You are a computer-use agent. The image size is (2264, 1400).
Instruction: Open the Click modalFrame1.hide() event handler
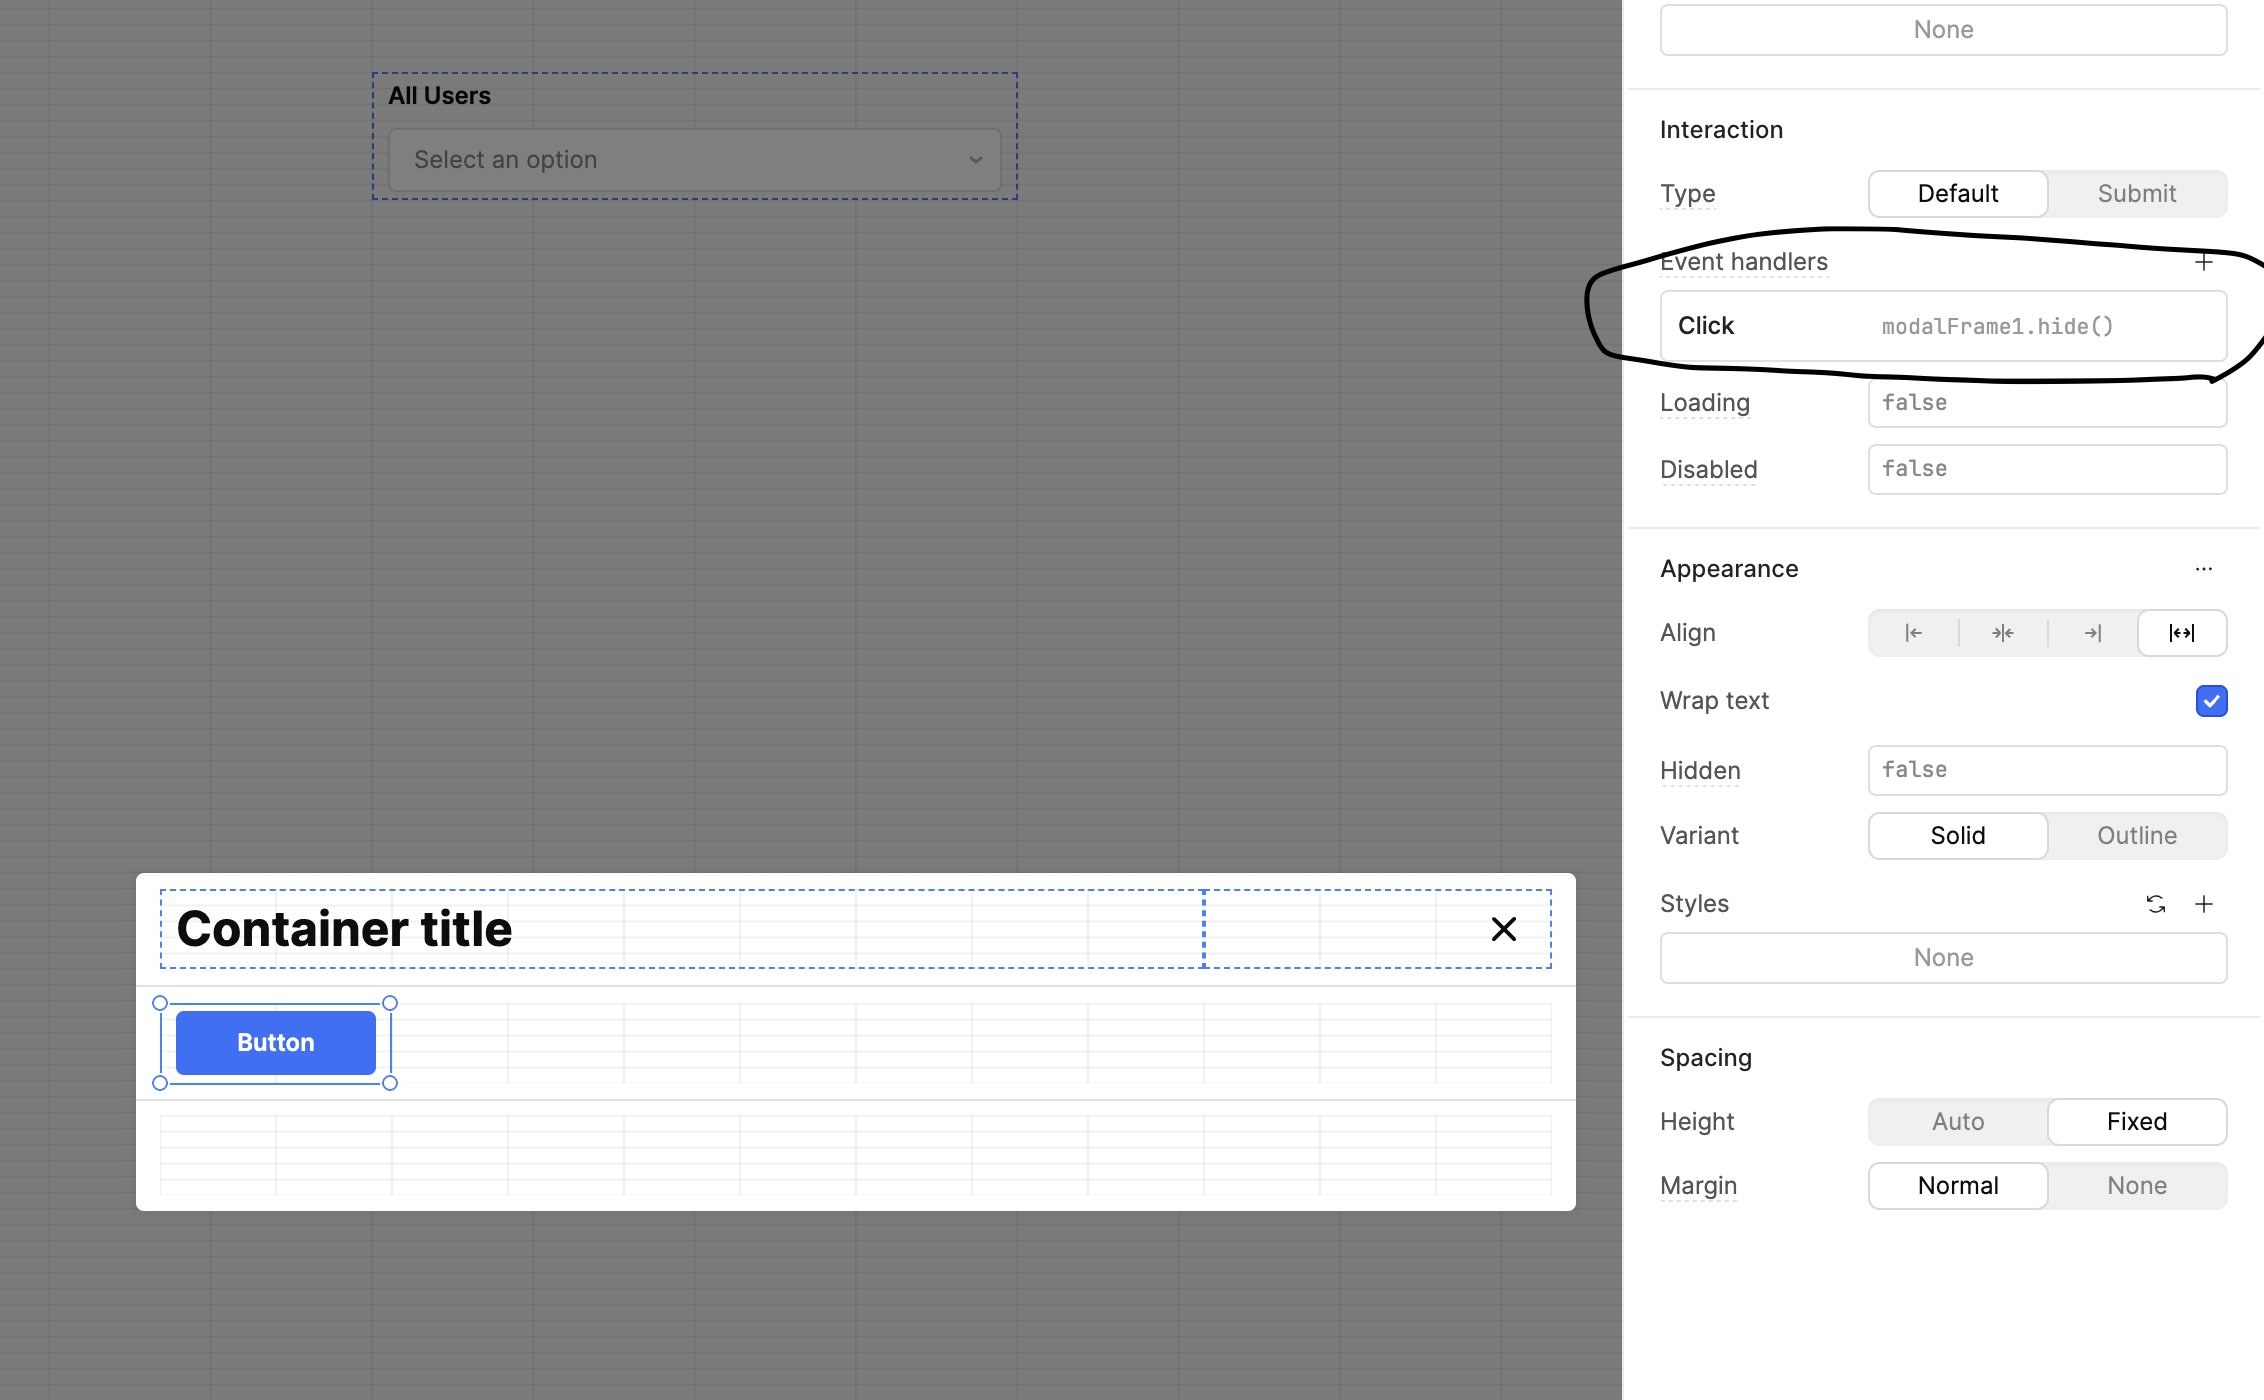pyautogui.click(x=1942, y=326)
